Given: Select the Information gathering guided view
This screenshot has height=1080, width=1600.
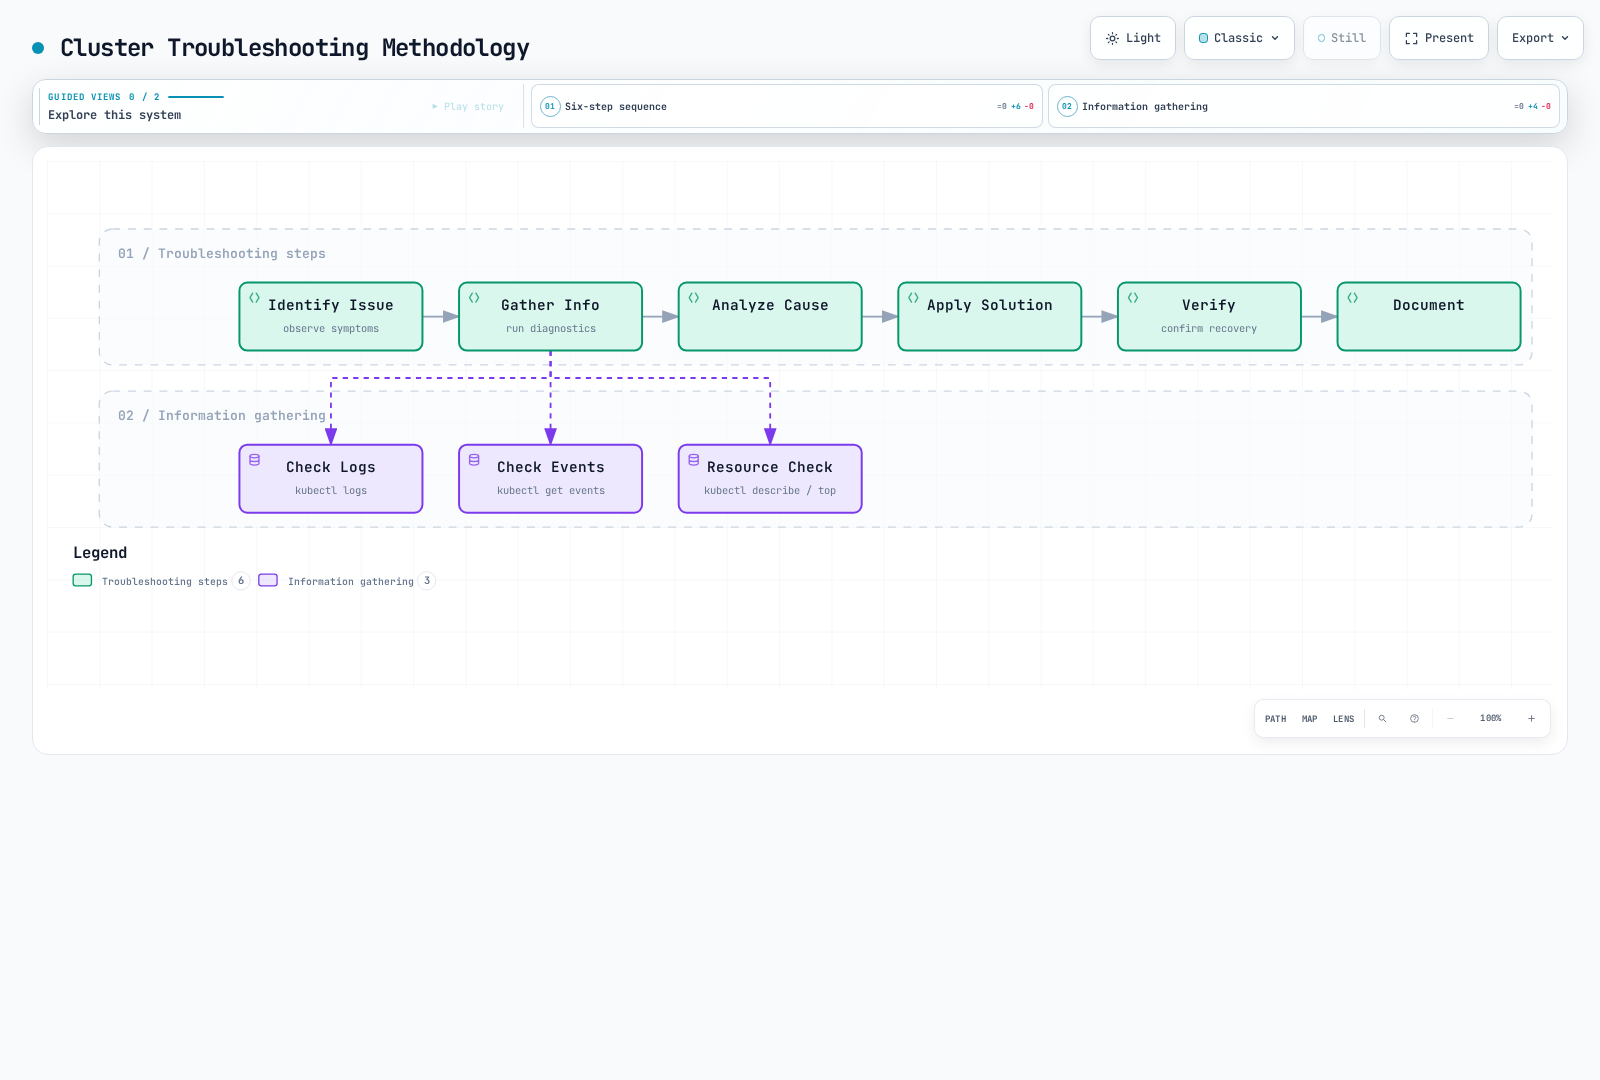Looking at the screenshot, I should [x=1304, y=106].
